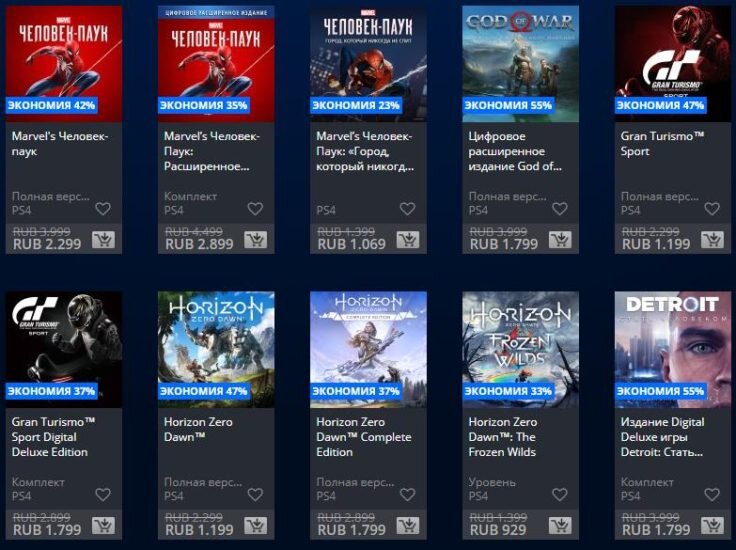
Task: Add Frozen Wilds RUB 929 to cart
Action: (x=560, y=526)
